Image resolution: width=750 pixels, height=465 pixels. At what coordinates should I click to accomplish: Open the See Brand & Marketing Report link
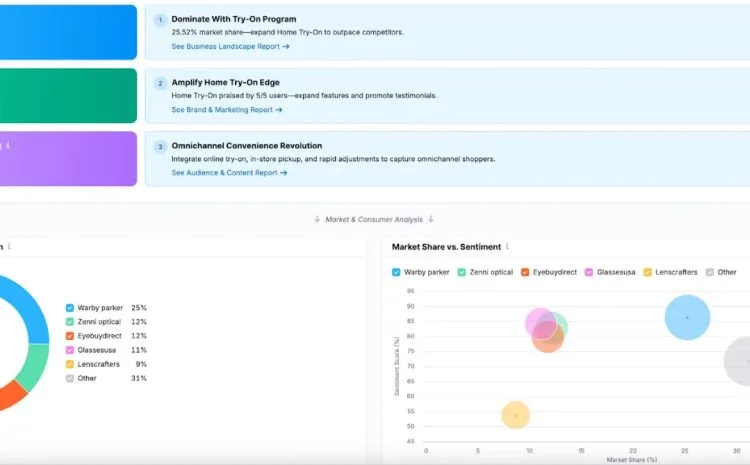[x=227, y=110]
